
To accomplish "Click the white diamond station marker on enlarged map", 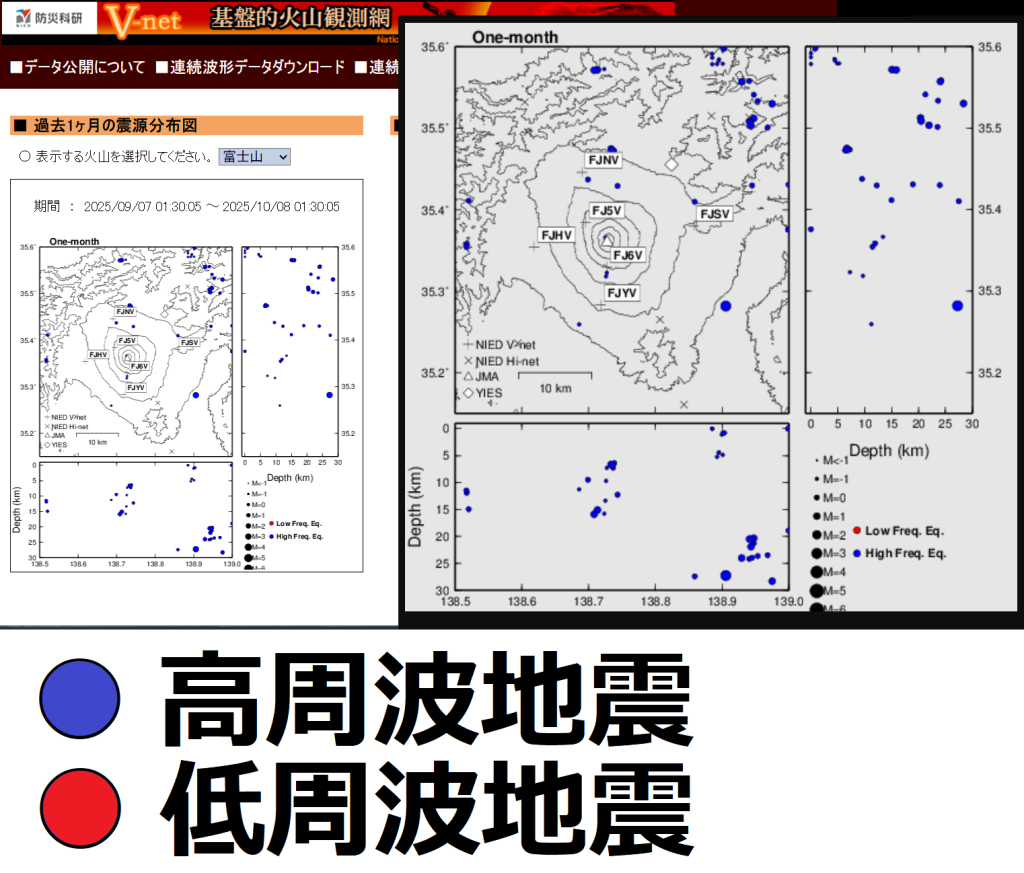I will tap(672, 163).
